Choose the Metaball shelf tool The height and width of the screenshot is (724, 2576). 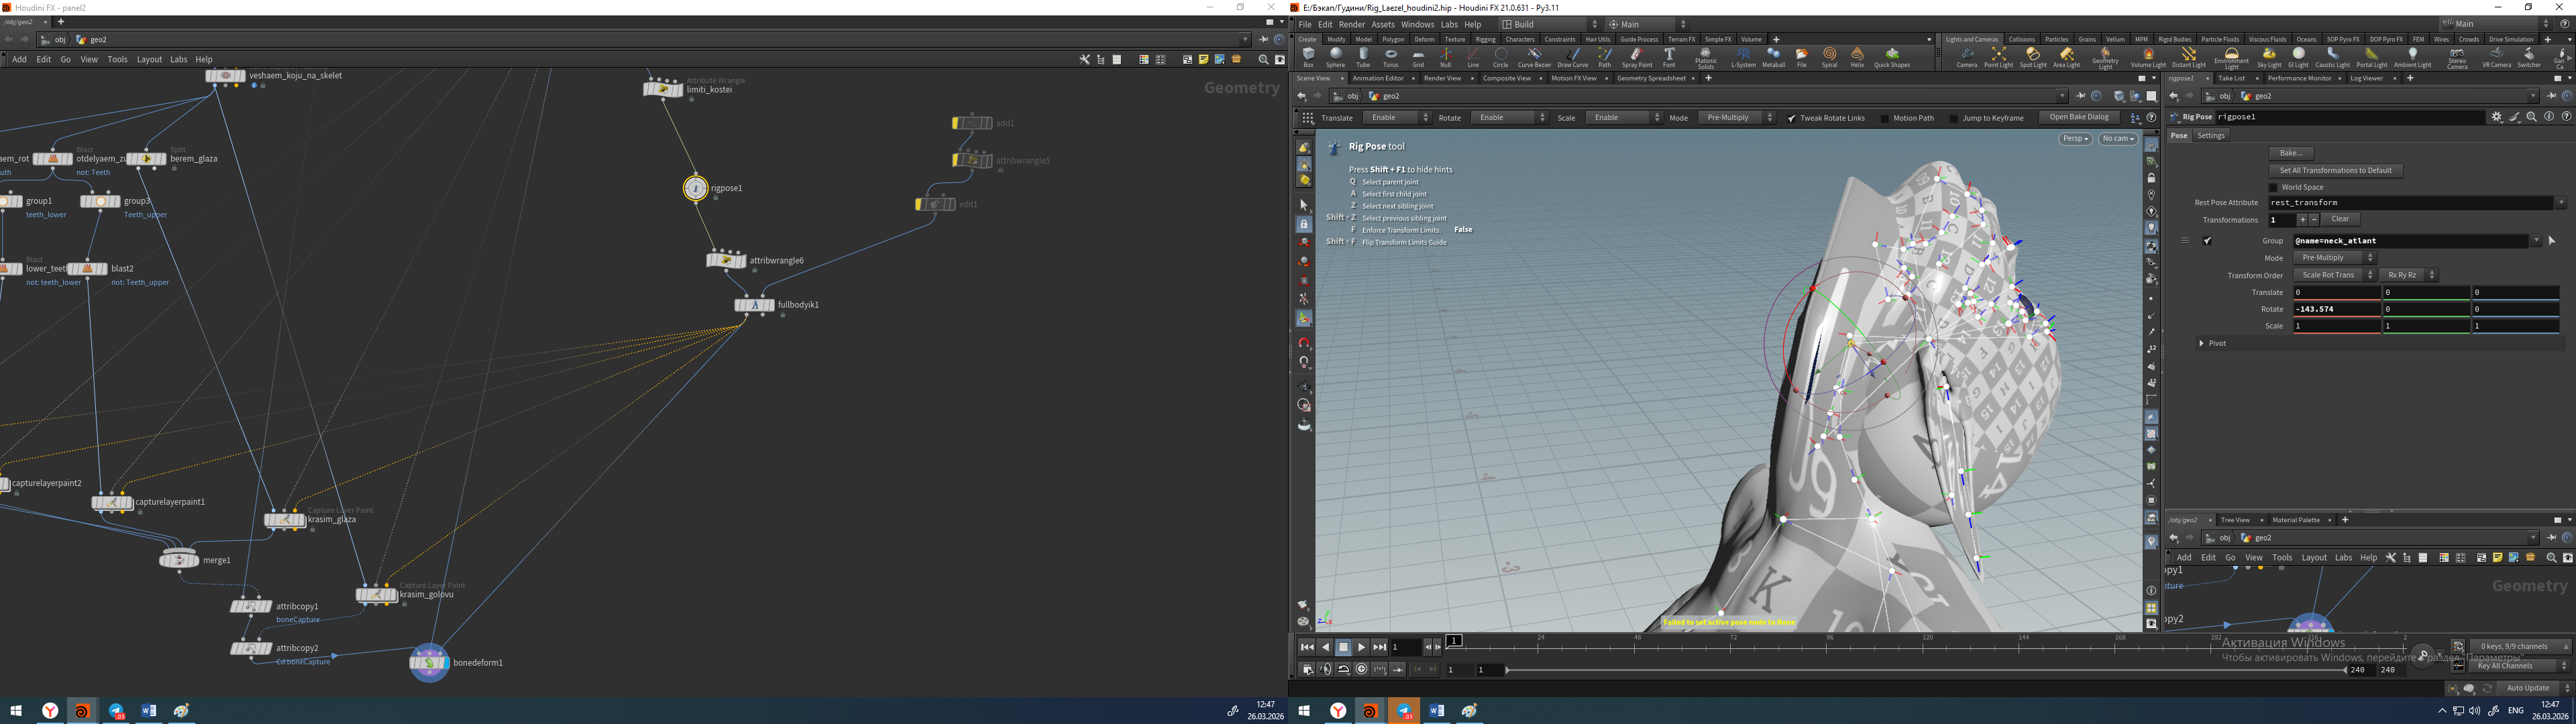[1774, 58]
